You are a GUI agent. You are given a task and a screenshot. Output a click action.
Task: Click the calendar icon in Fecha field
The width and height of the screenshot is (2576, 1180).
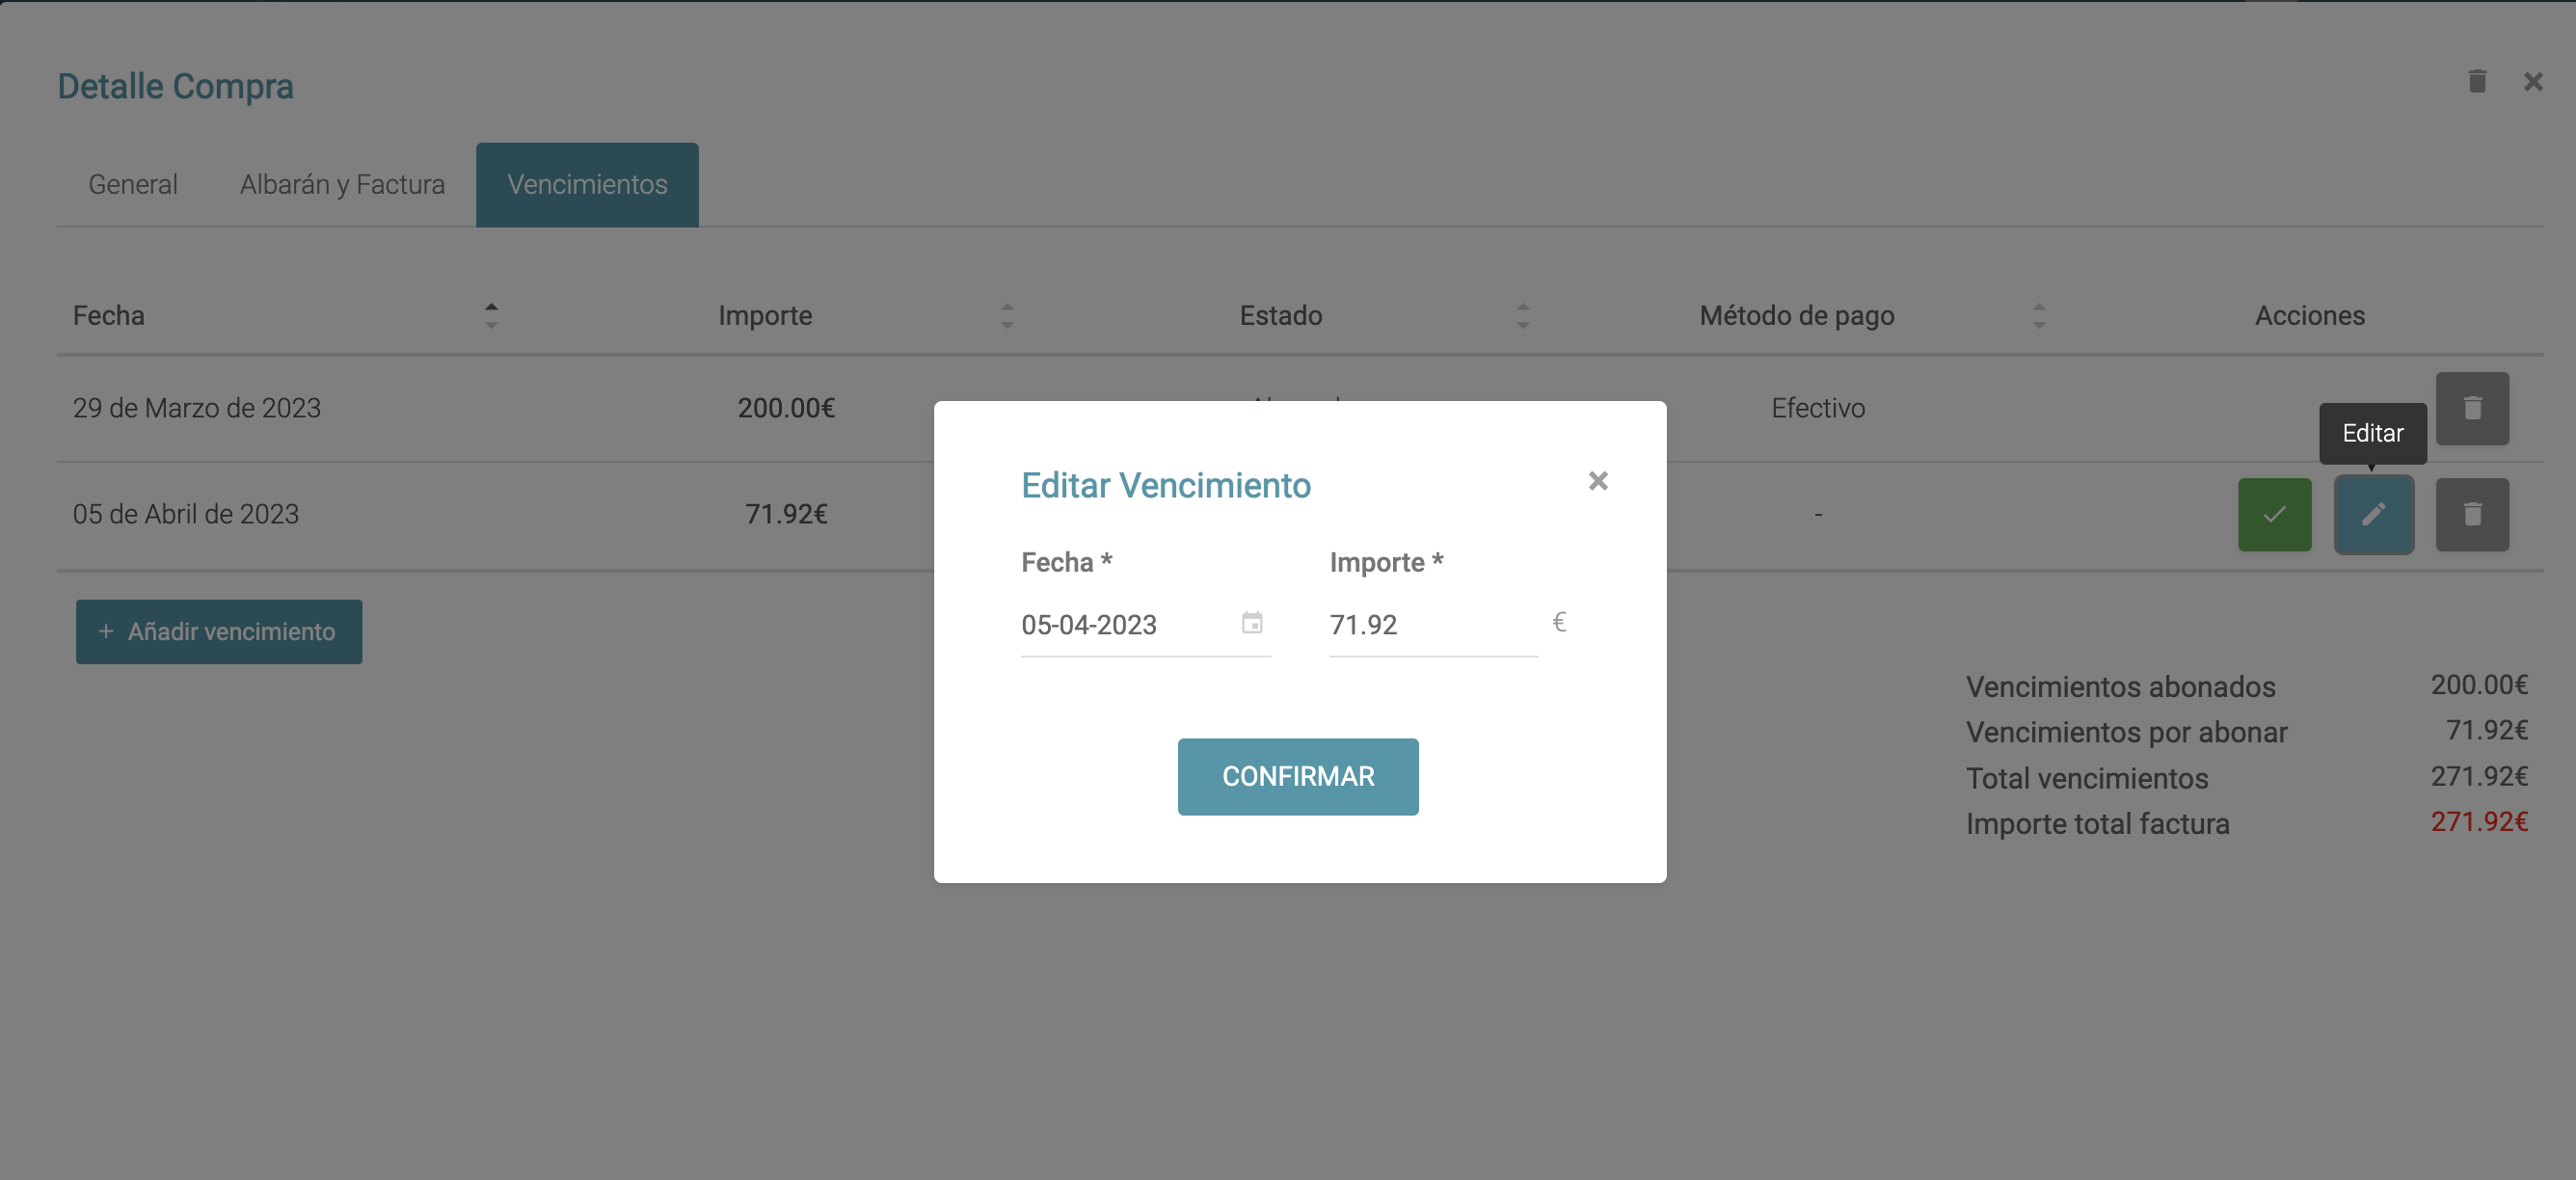point(1252,623)
